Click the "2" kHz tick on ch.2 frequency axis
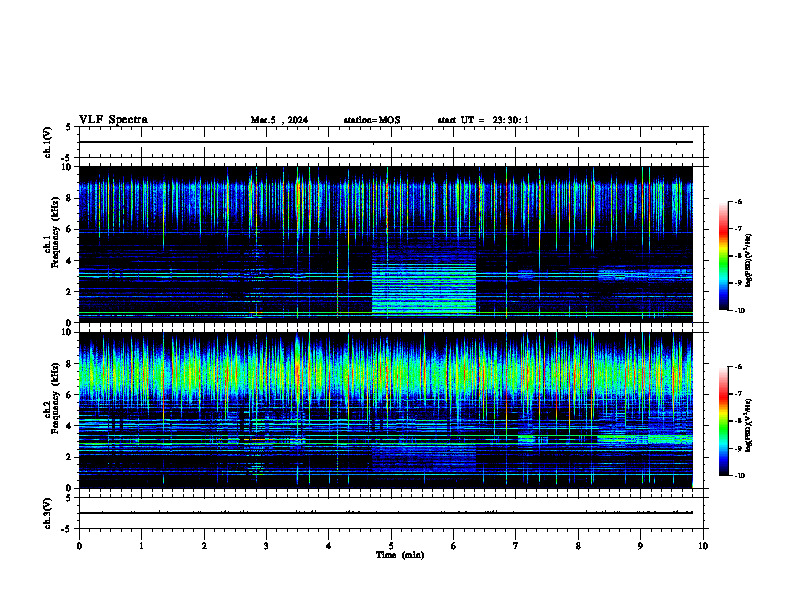 70,457
